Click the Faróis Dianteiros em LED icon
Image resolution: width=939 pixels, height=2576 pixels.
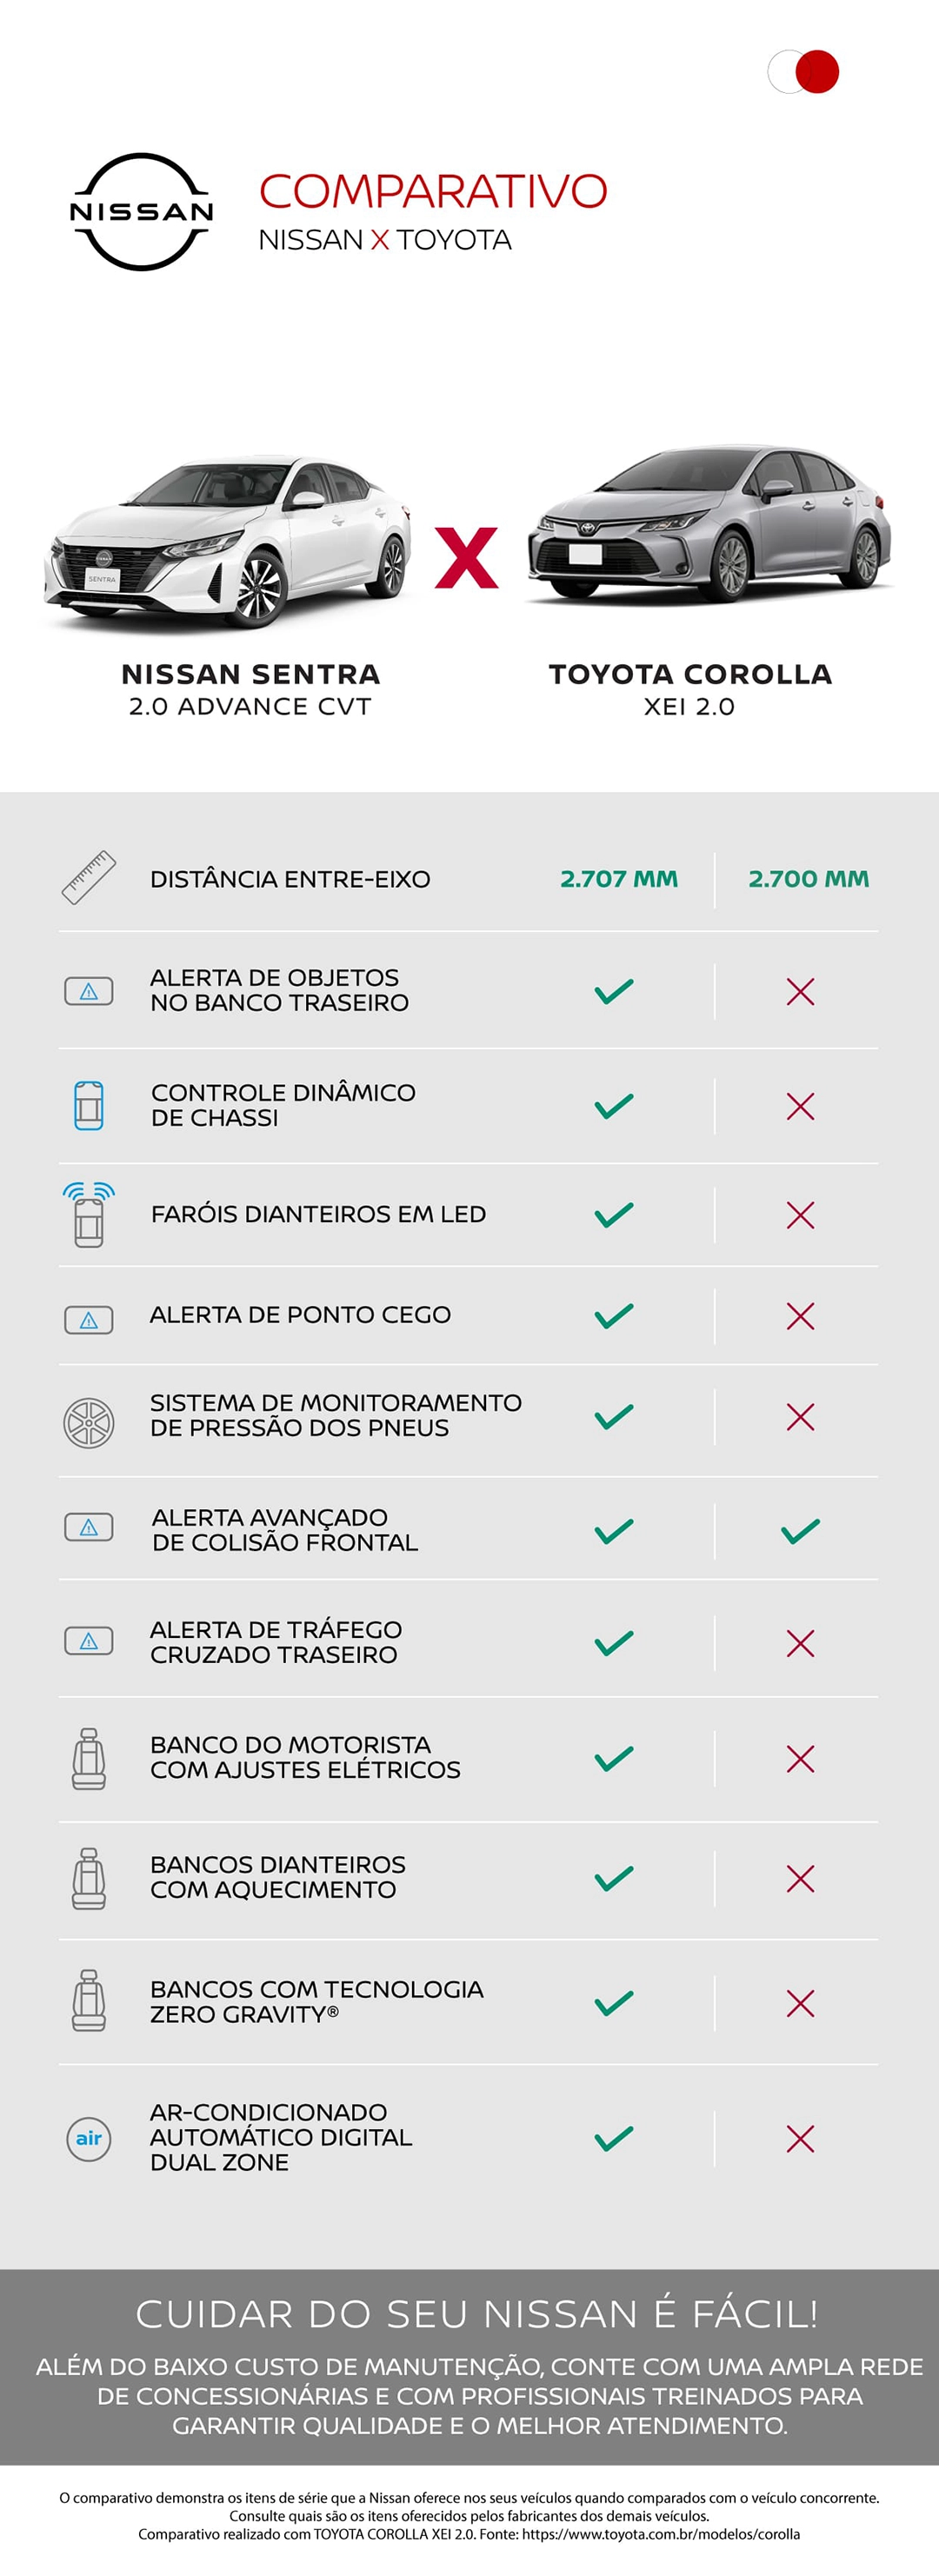(x=89, y=1214)
